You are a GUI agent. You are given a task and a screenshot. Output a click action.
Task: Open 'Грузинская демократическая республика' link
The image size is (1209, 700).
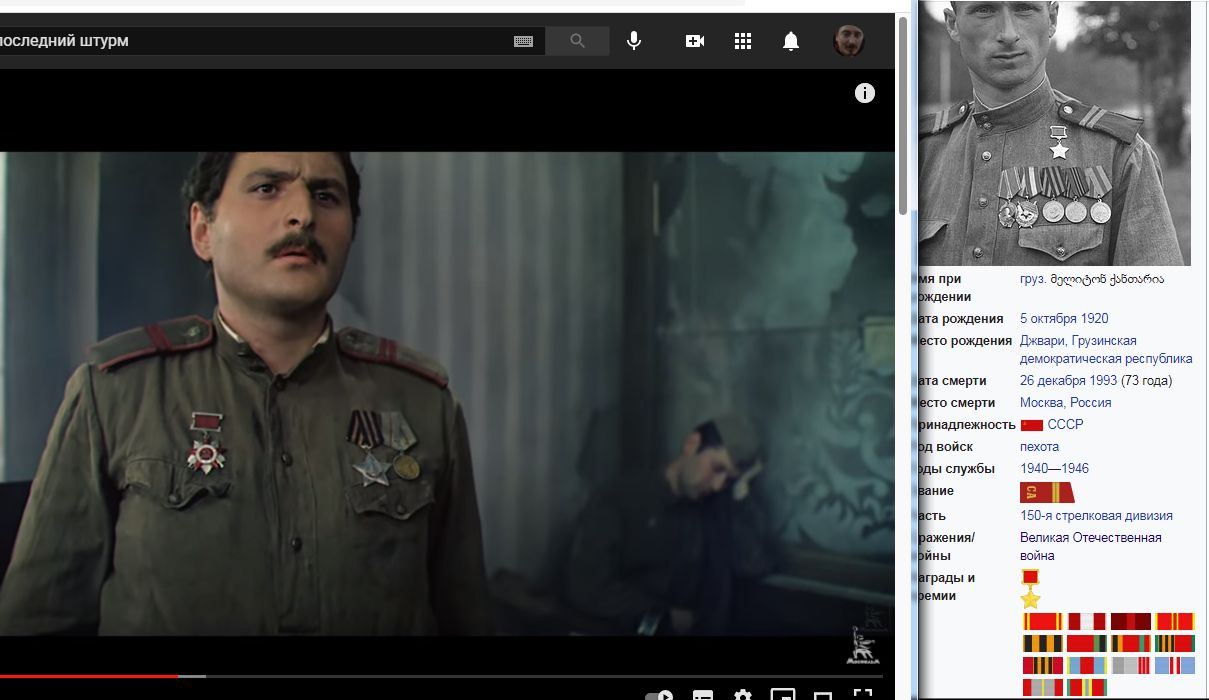coord(1106,350)
